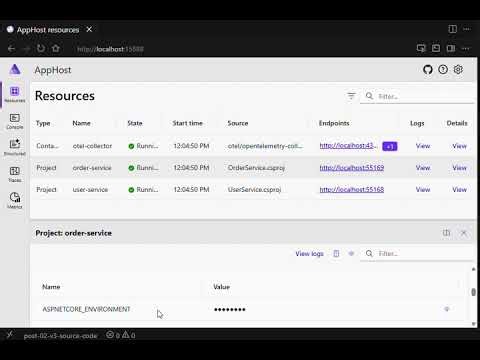480x360 pixels.
Task: Close the AppHost resources tab
Action: pyautogui.click(x=89, y=29)
